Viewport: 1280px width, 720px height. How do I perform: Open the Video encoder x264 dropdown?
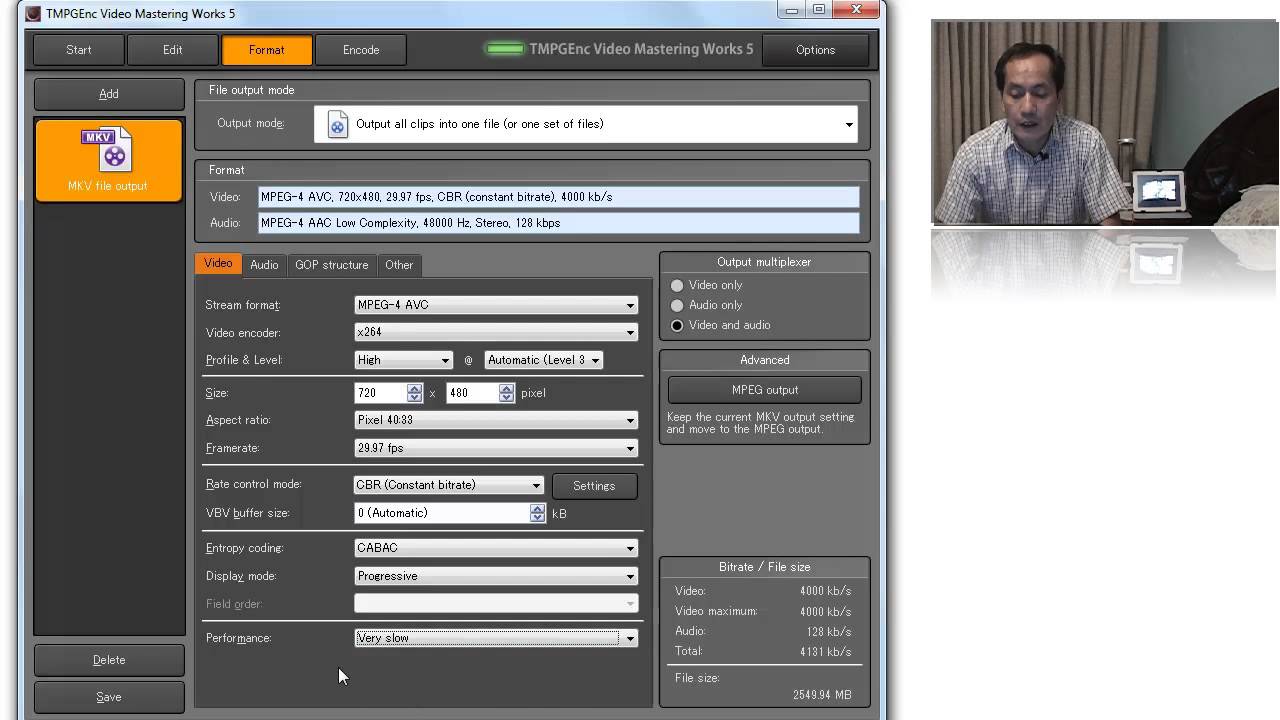496,332
